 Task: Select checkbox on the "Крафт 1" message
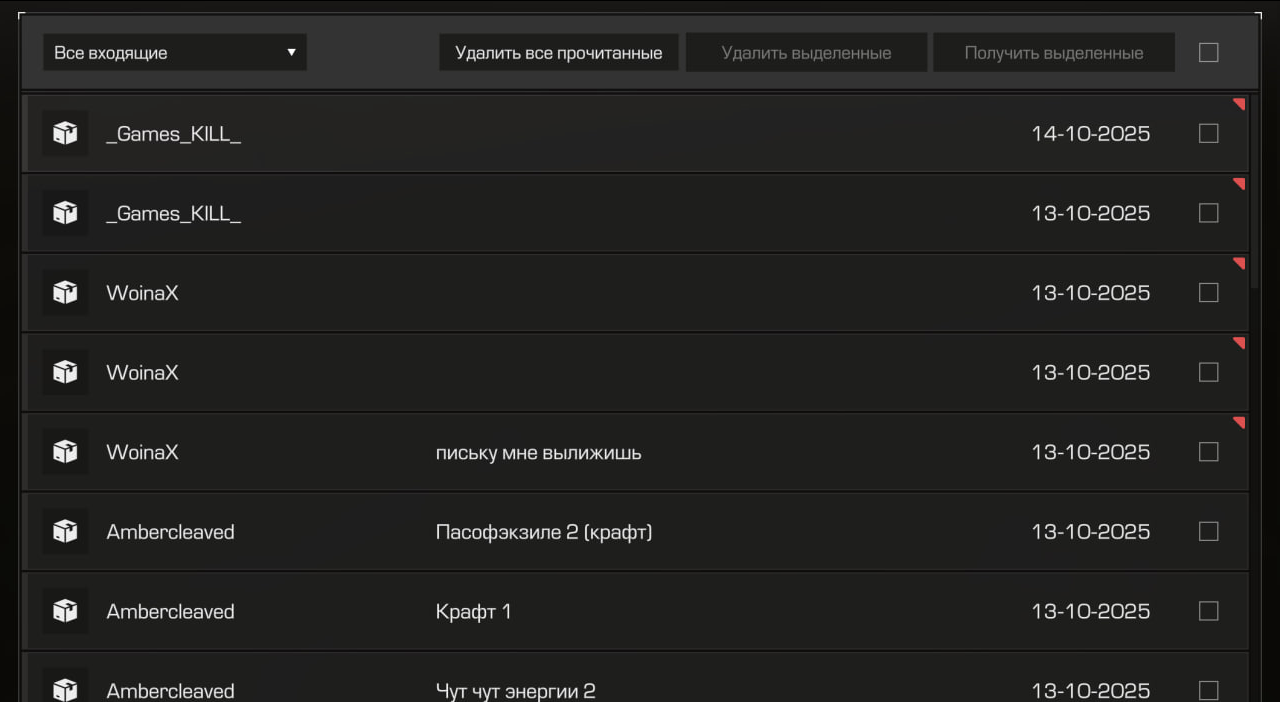[x=1208, y=611]
